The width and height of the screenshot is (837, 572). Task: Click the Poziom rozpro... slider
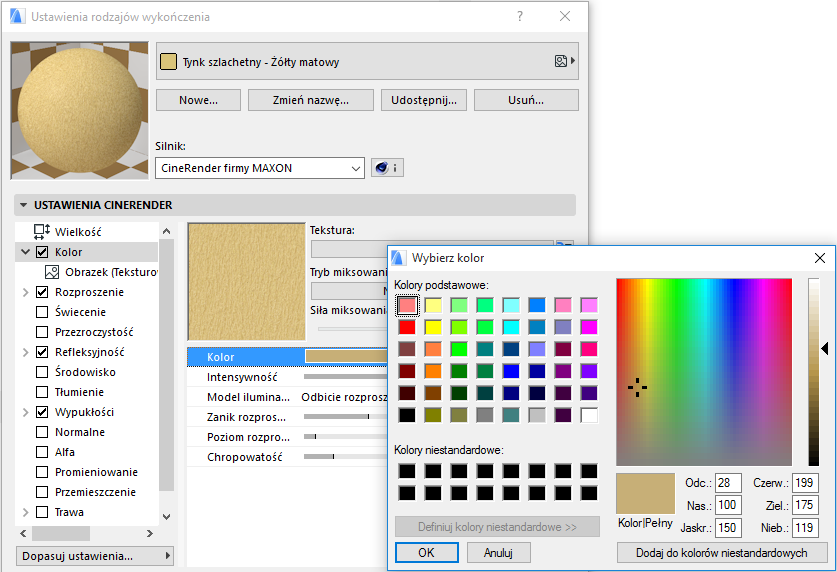pos(345,436)
